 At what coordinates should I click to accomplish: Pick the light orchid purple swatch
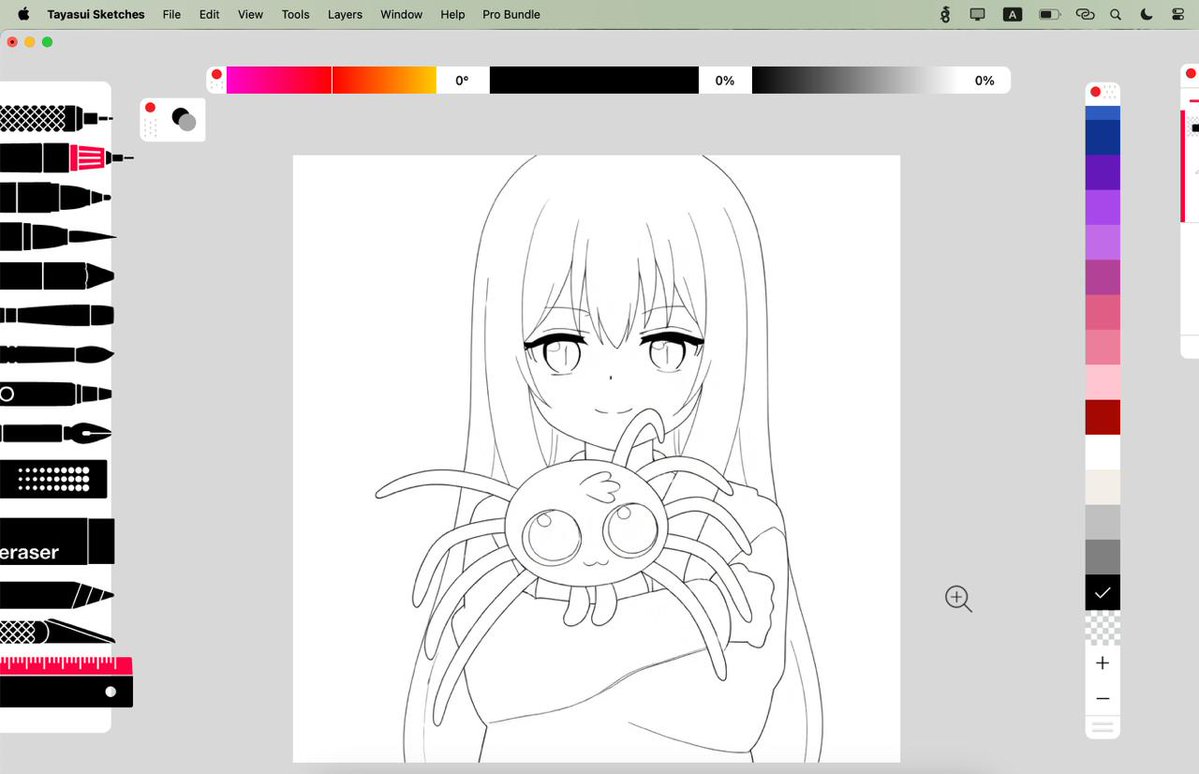(1103, 242)
